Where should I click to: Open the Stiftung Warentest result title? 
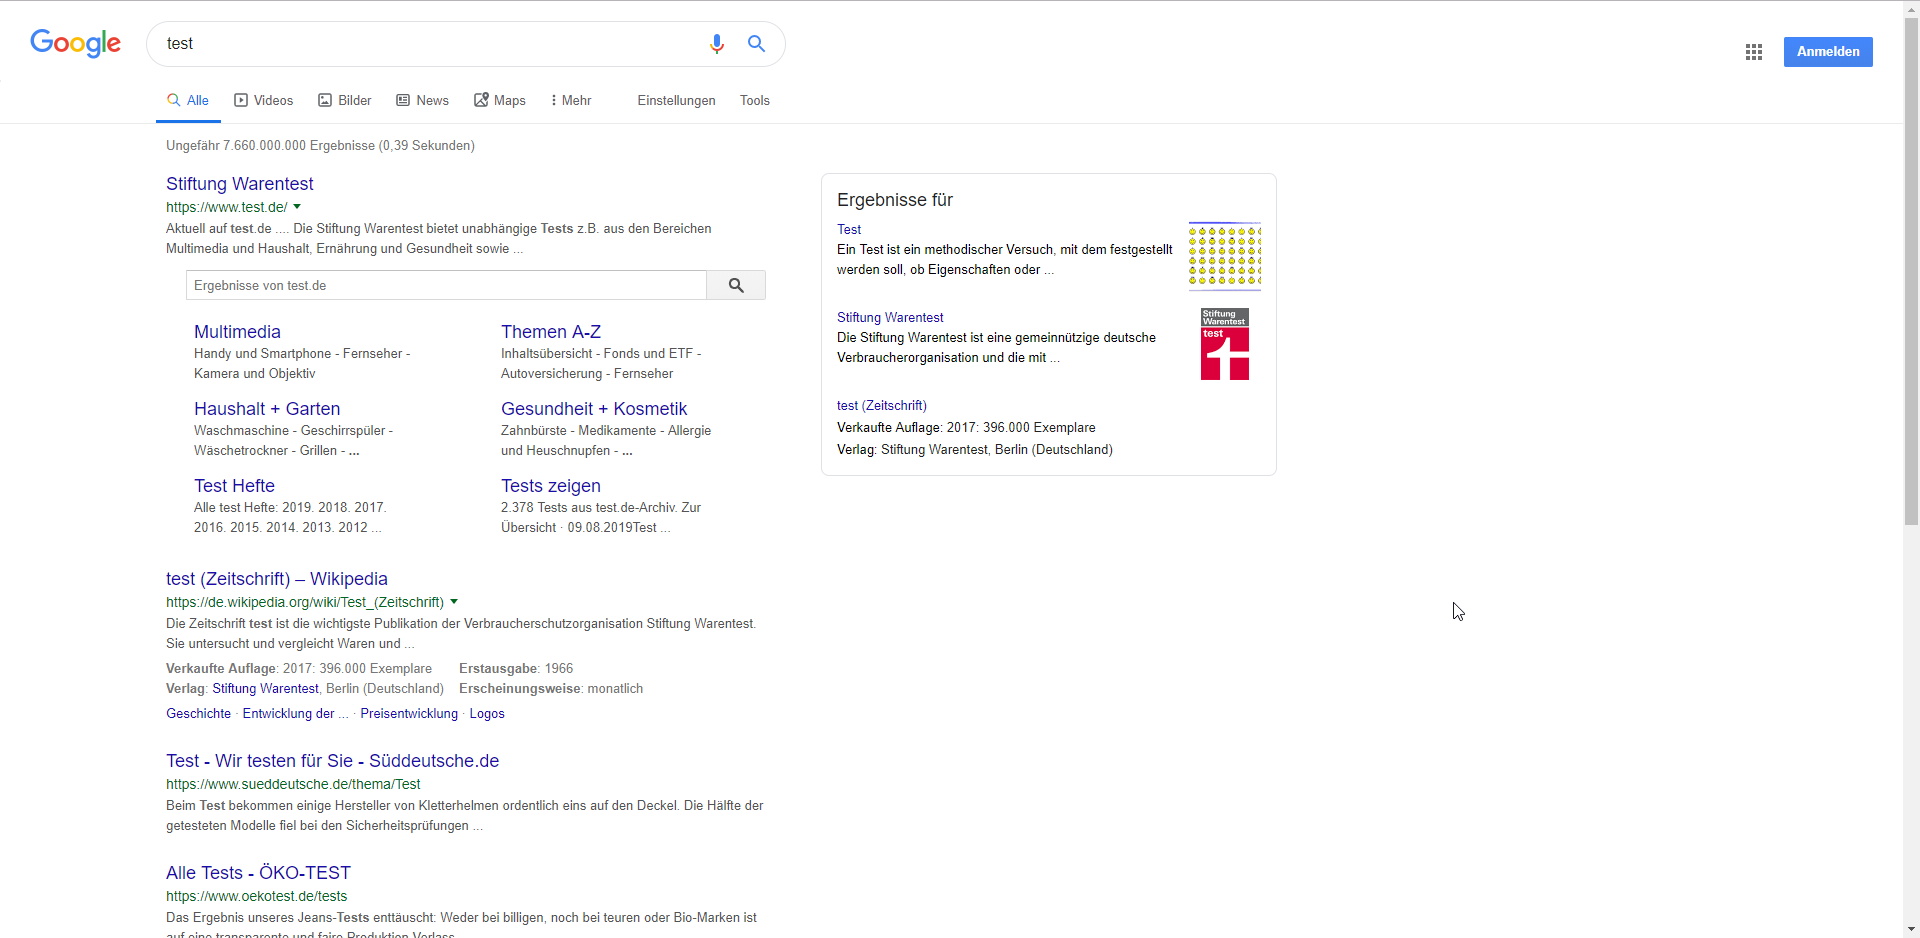coord(240,184)
